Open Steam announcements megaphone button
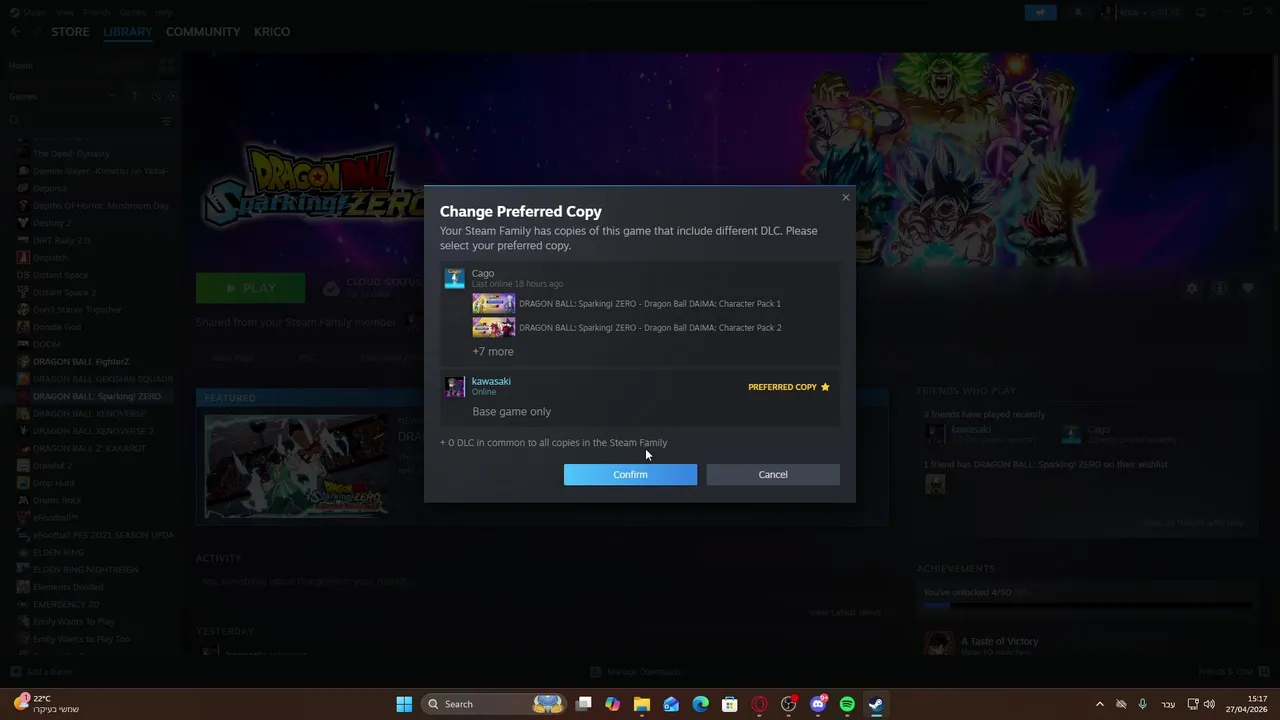The height and width of the screenshot is (720, 1280). 1040,12
